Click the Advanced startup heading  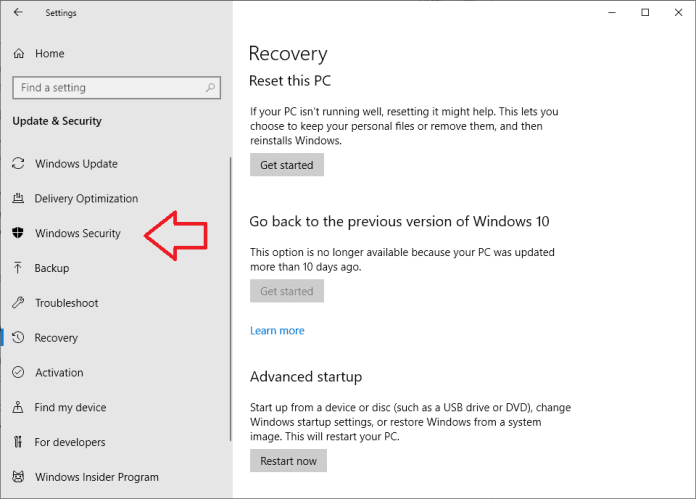coord(306,377)
